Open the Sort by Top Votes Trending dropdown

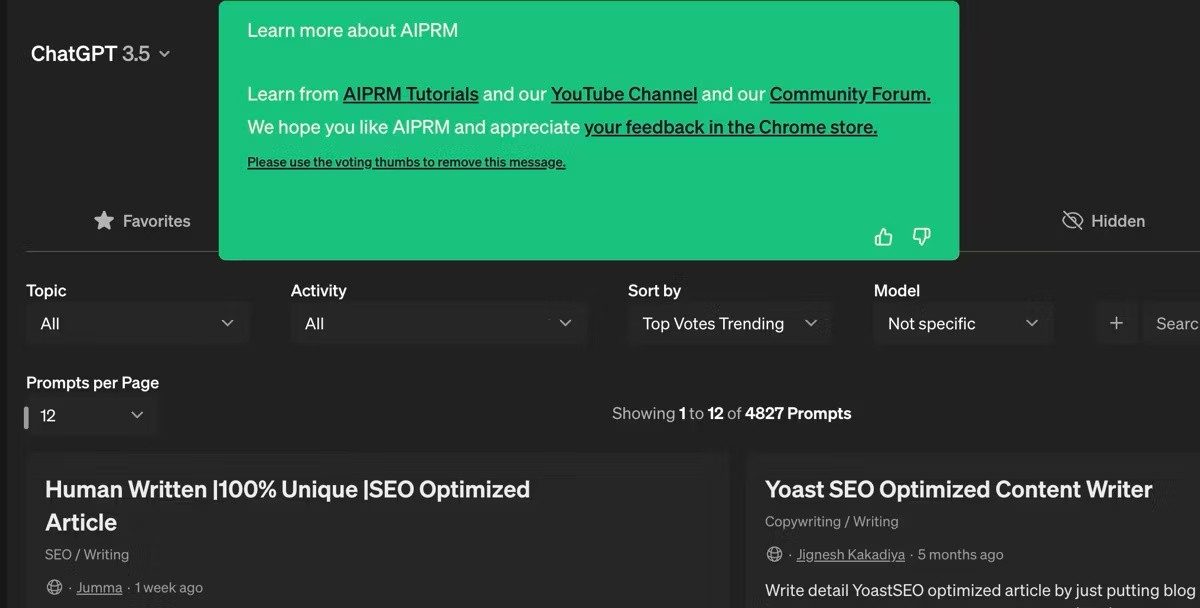point(730,323)
